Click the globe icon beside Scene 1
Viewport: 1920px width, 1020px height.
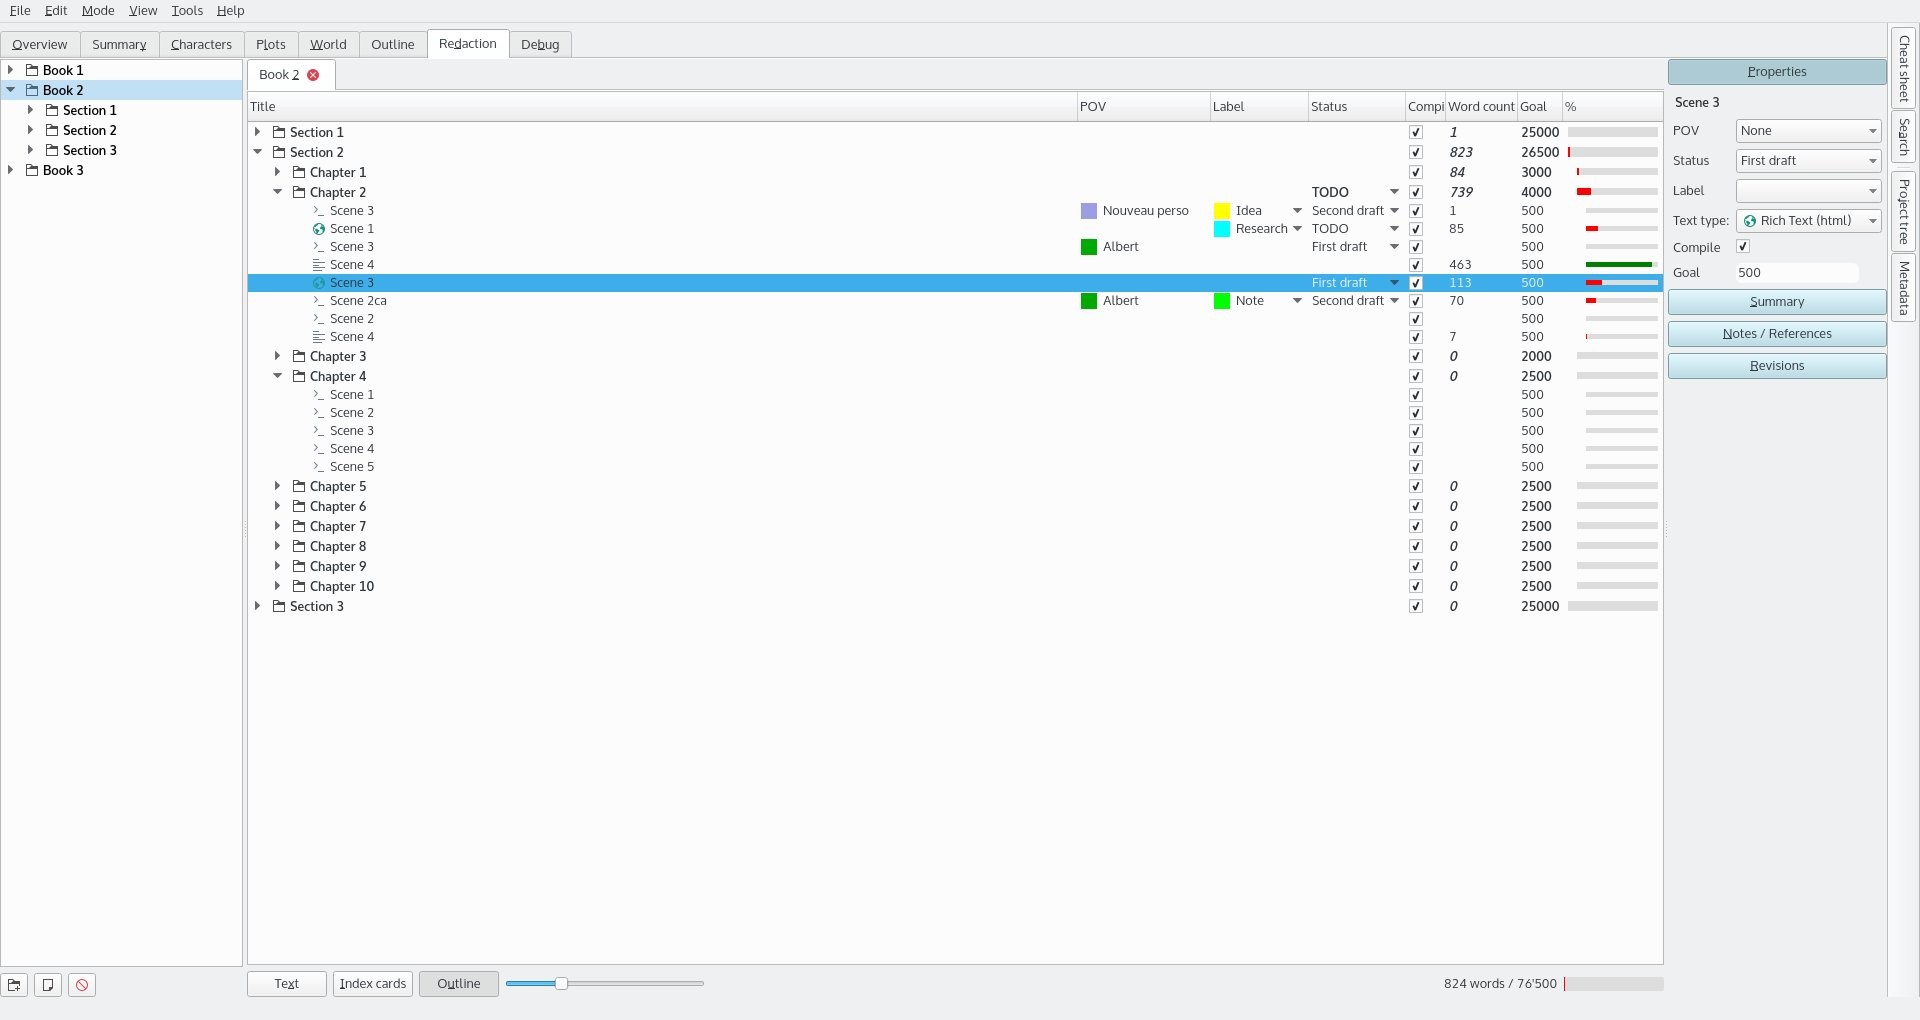[x=319, y=229]
